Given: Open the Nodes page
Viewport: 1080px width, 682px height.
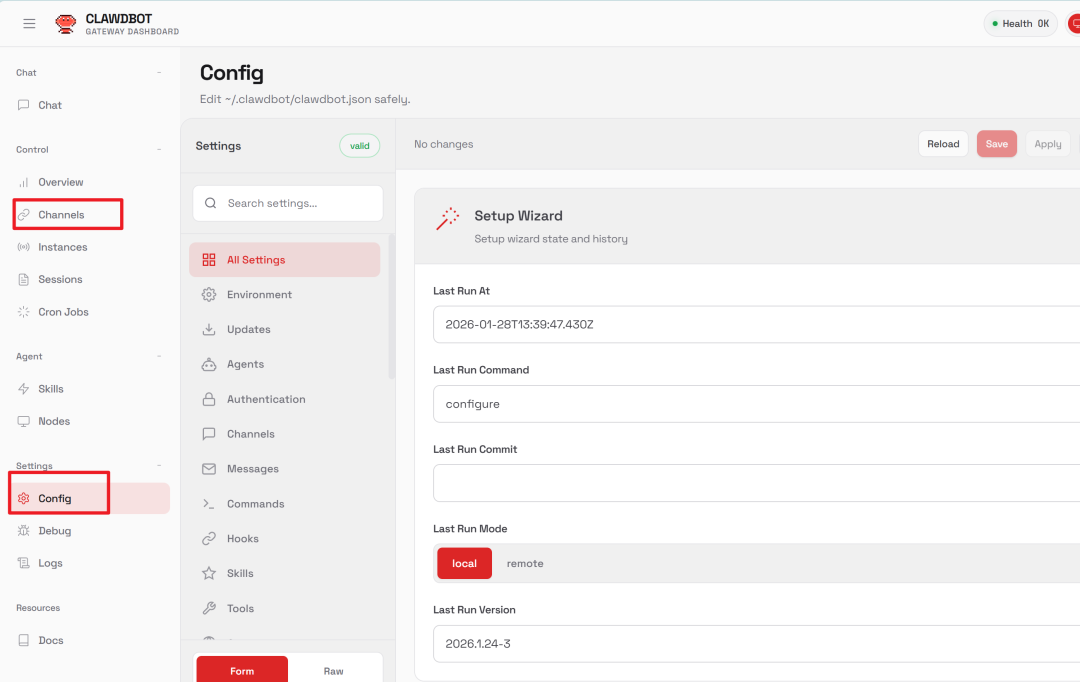Looking at the screenshot, I should coord(90,421).
